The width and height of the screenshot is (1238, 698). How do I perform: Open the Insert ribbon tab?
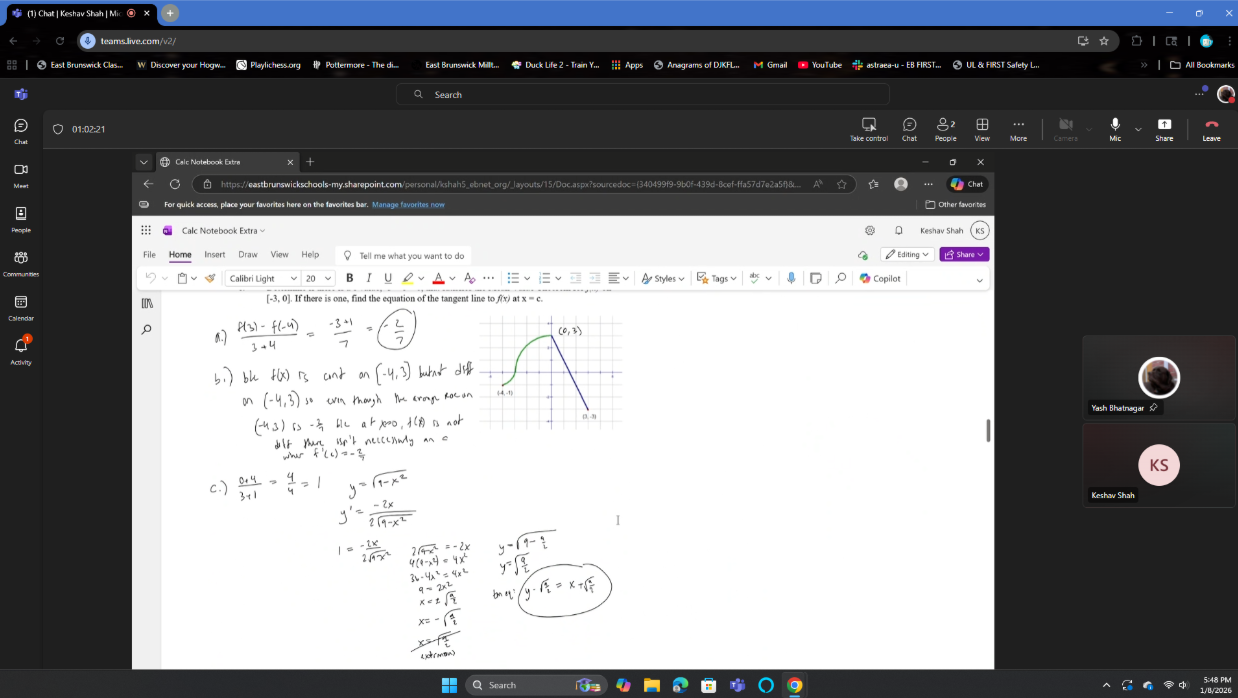[214, 254]
